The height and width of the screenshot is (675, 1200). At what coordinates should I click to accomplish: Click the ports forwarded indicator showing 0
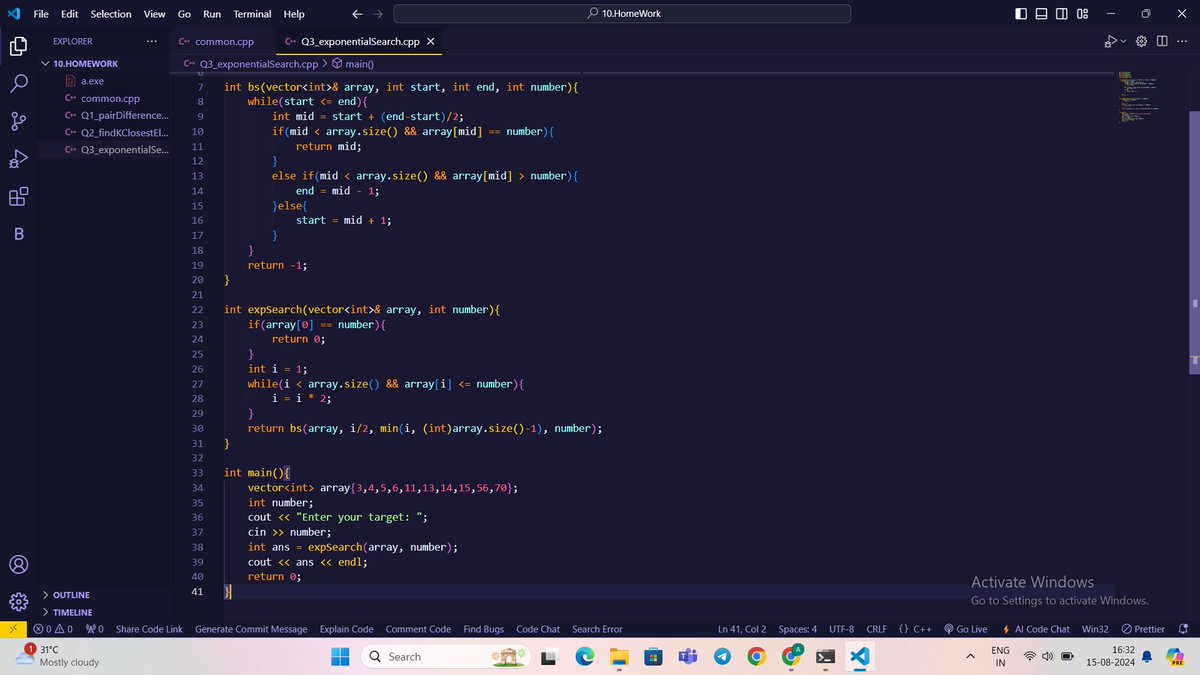pyautogui.click(x=95, y=629)
